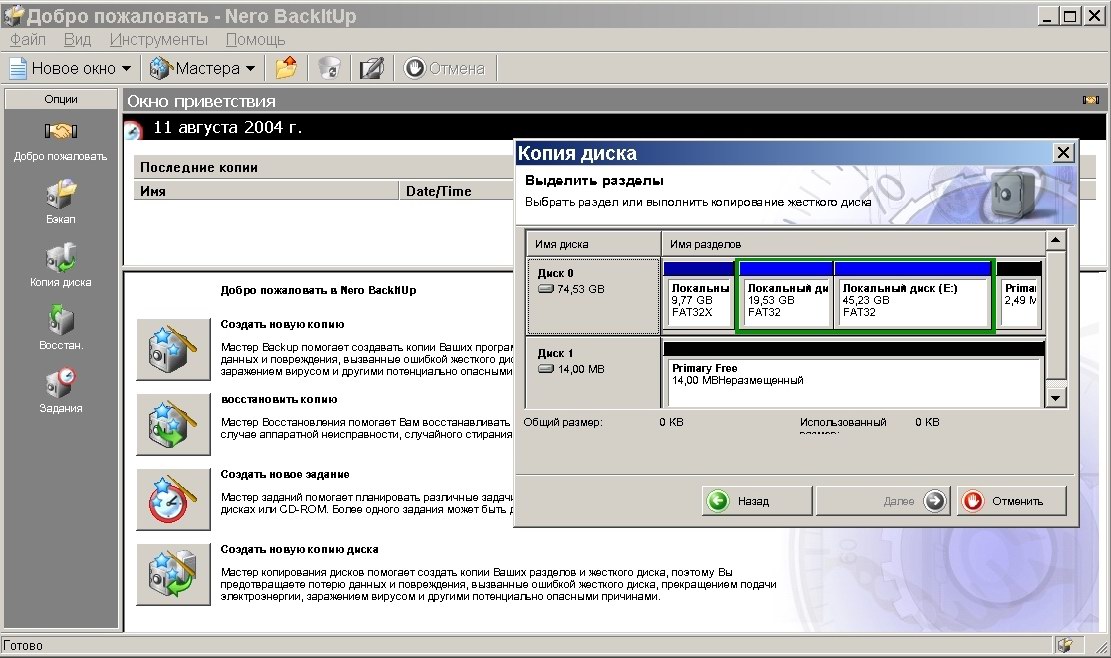Select the Локальный диск (E:) 45,23 GB partition
Viewport: 1111px width, 658px height.
click(x=913, y=296)
